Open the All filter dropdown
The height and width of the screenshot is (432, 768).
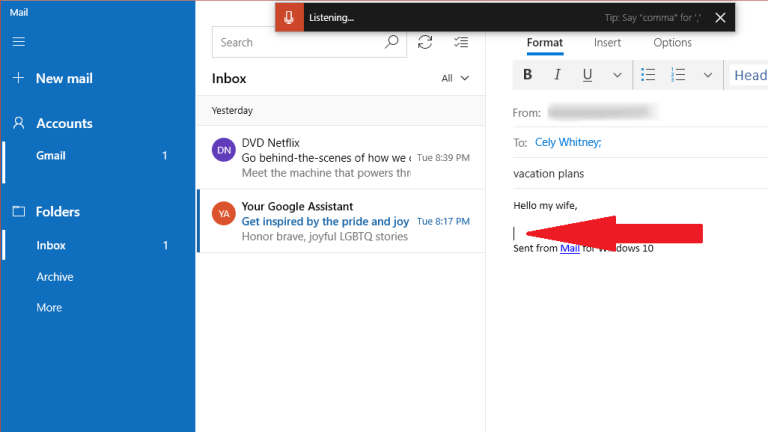coord(455,78)
